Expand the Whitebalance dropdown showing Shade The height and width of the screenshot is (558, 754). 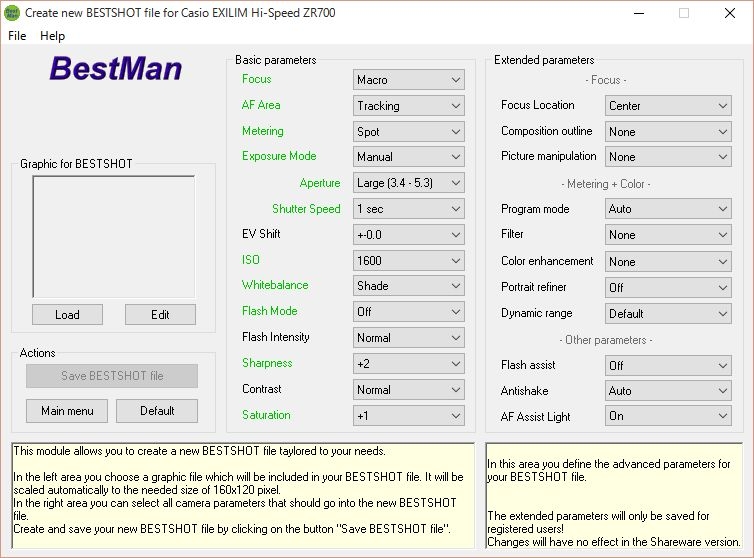click(x=408, y=286)
